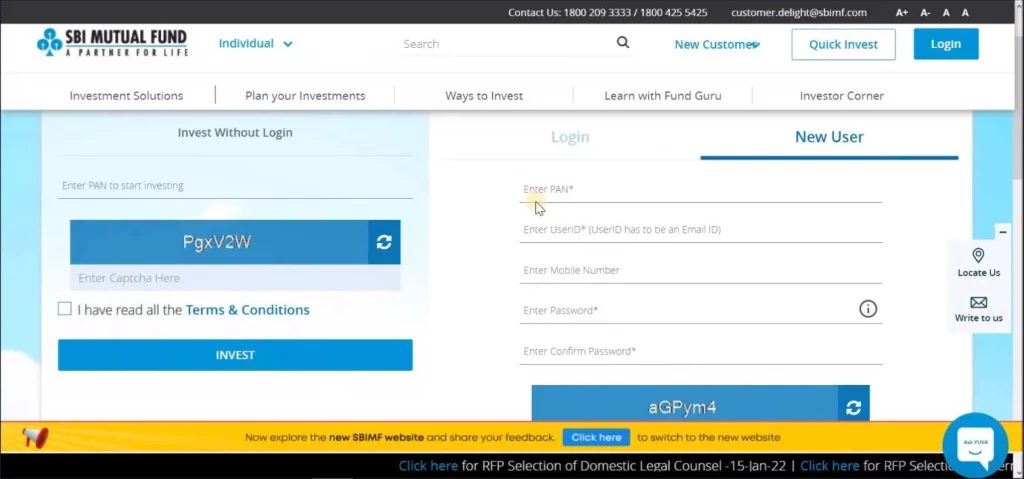Open the New Customer dropdown
The height and width of the screenshot is (479, 1024).
(x=717, y=44)
